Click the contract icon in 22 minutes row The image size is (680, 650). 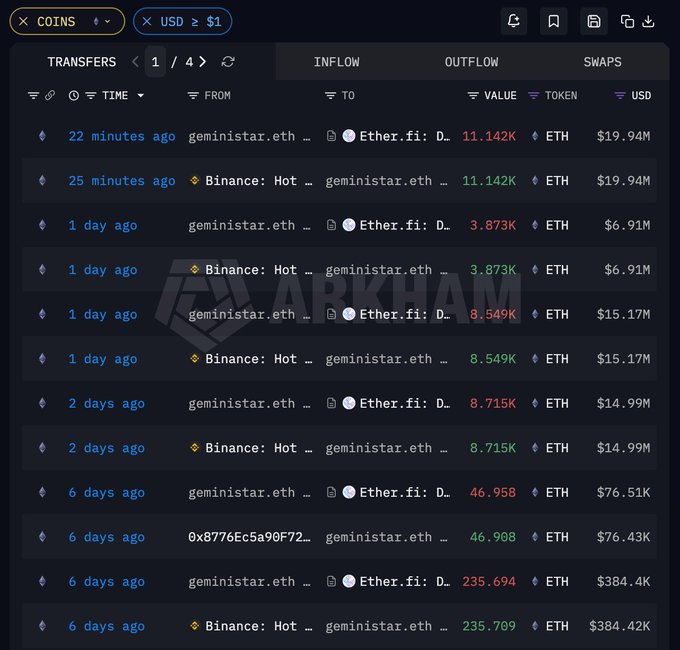pyautogui.click(x=331, y=136)
